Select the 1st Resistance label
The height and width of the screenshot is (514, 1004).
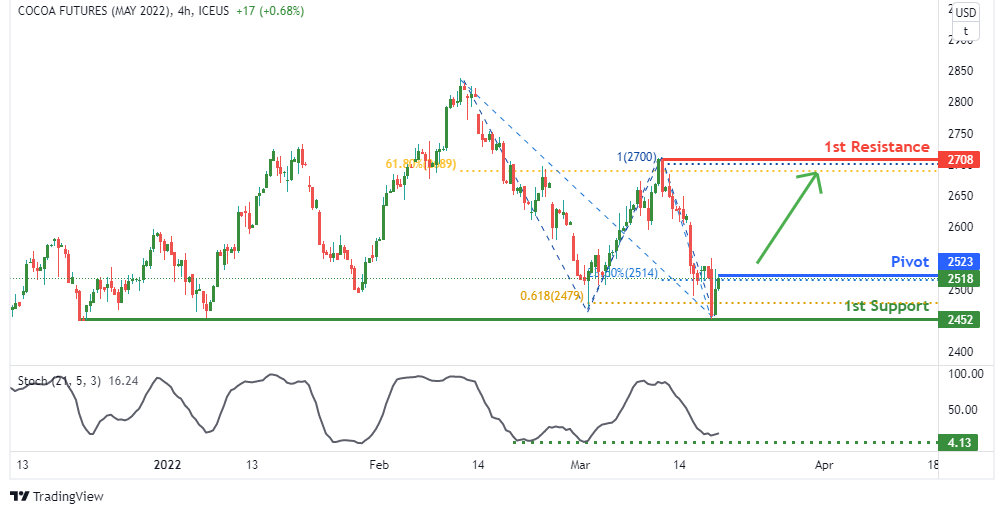876,147
